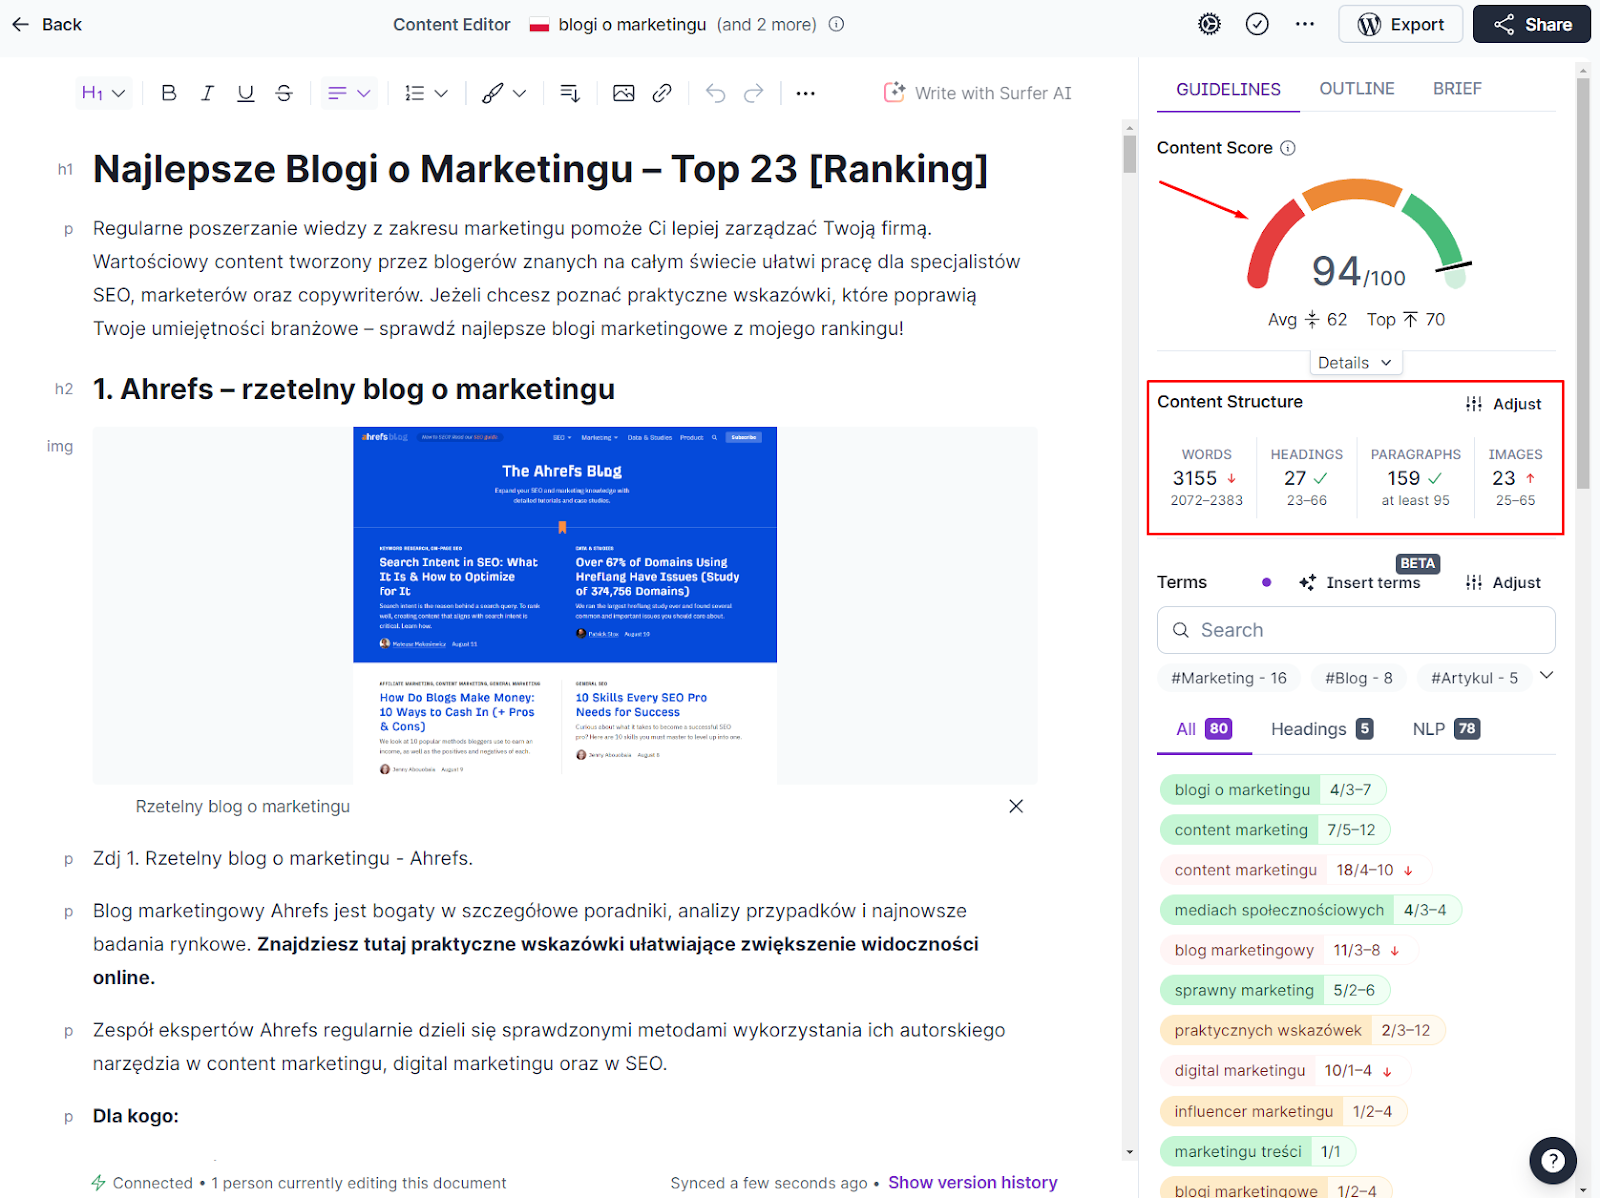Screen dimensions: 1600x1198
Task: Open the header three-dot menu
Action: [x=1305, y=24]
